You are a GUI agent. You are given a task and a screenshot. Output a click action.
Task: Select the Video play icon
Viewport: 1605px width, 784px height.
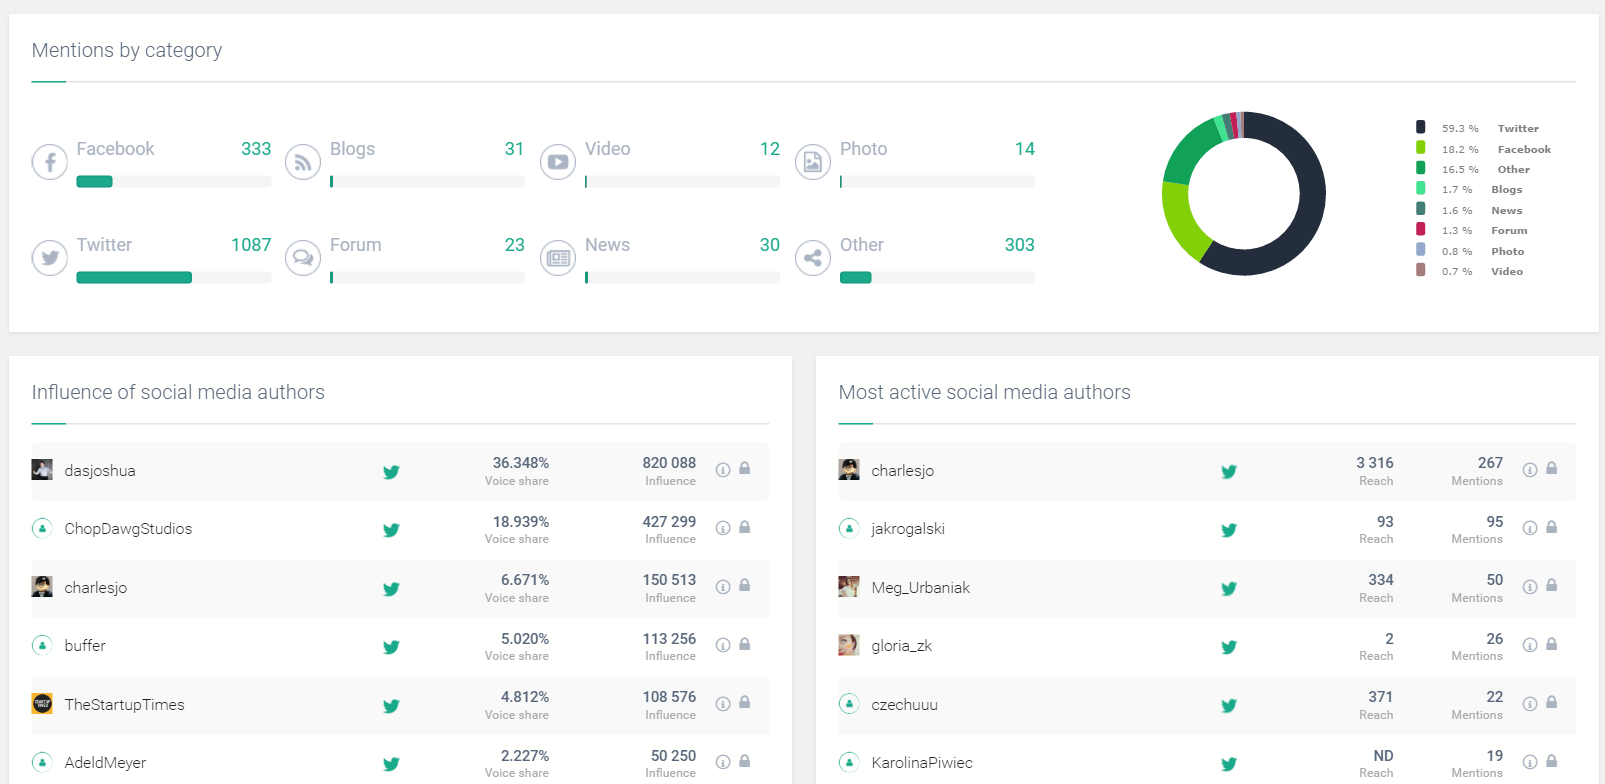coord(558,162)
